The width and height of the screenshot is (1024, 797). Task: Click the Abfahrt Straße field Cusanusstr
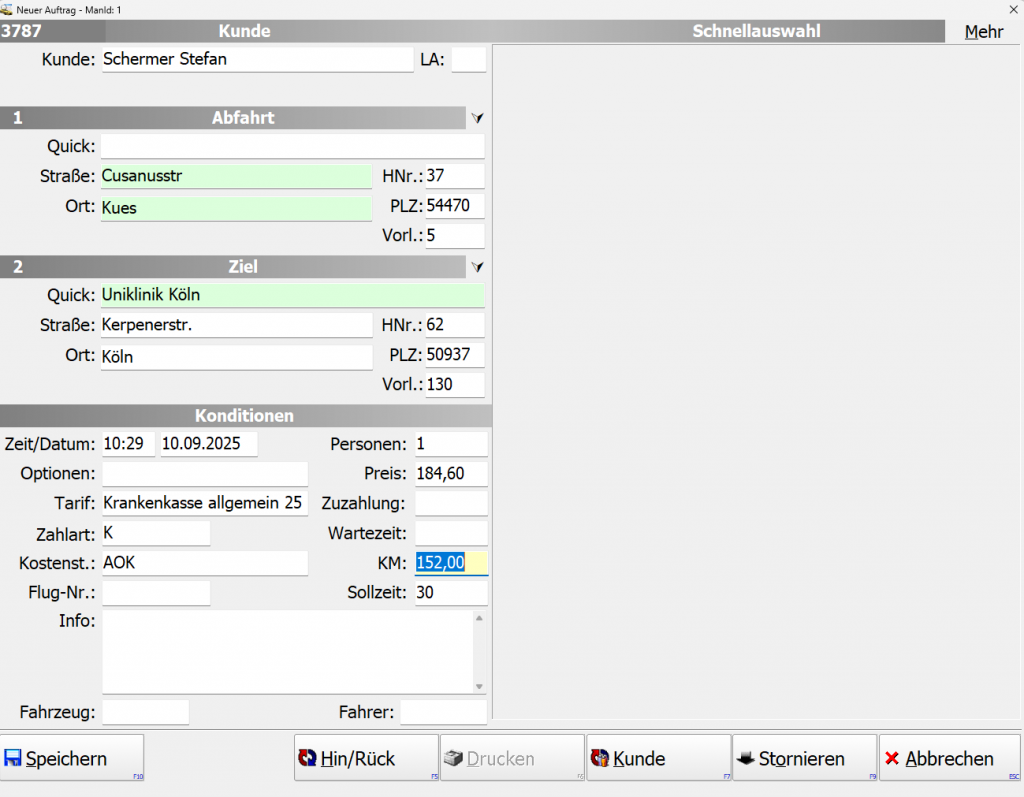(x=236, y=177)
